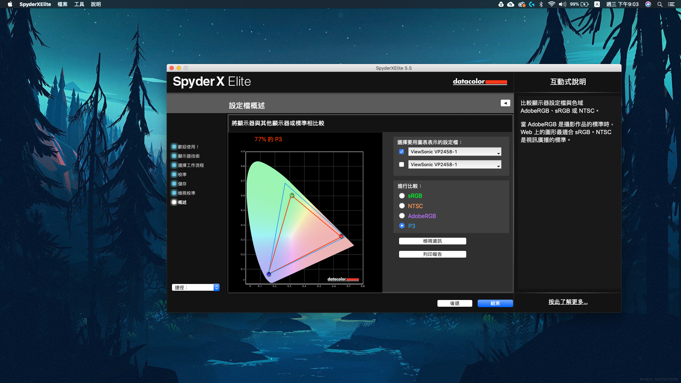Uncheck the first ViewSonic VP2458-1 profile checkbox
The height and width of the screenshot is (383, 681).
(x=401, y=152)
